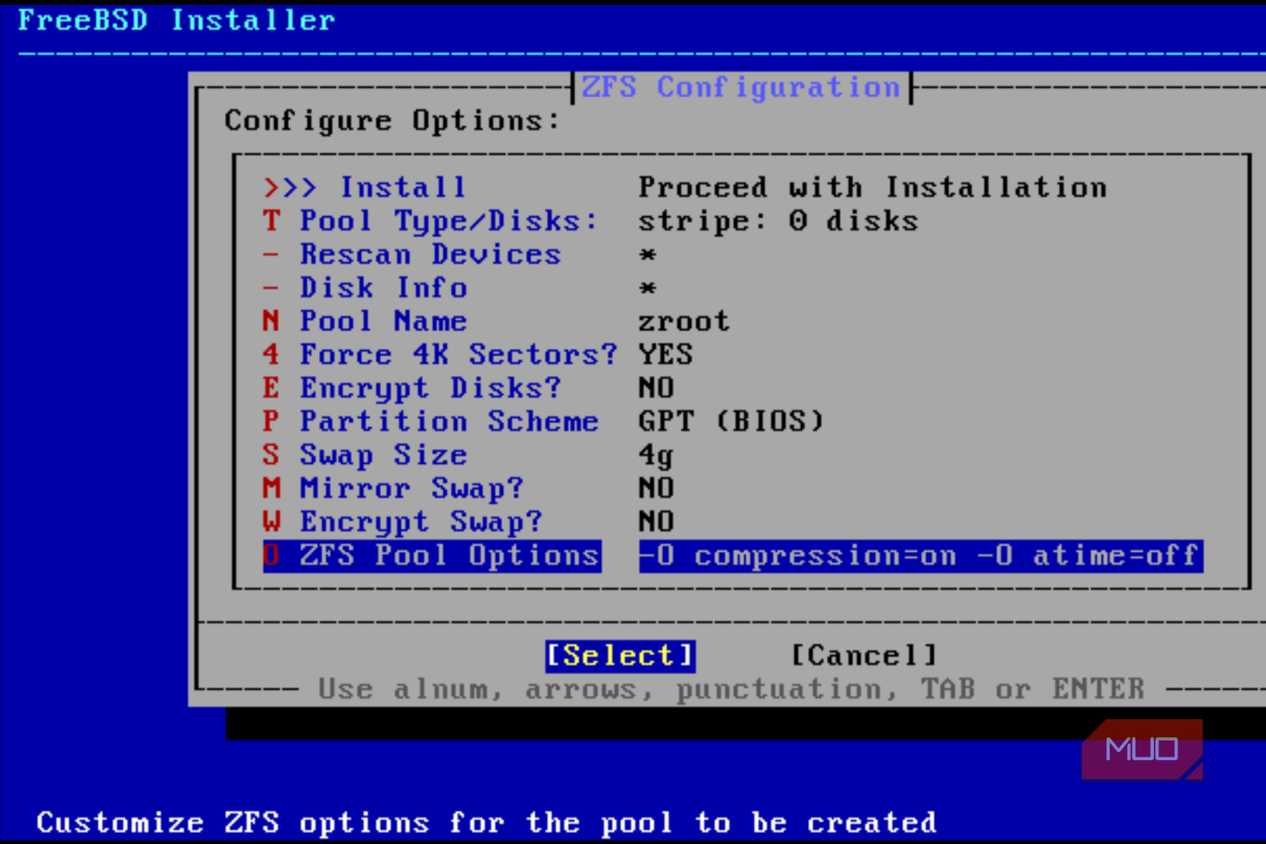Click the red T hotkey letter
The image size is (1266, 844).
click(x=272, y=220)
